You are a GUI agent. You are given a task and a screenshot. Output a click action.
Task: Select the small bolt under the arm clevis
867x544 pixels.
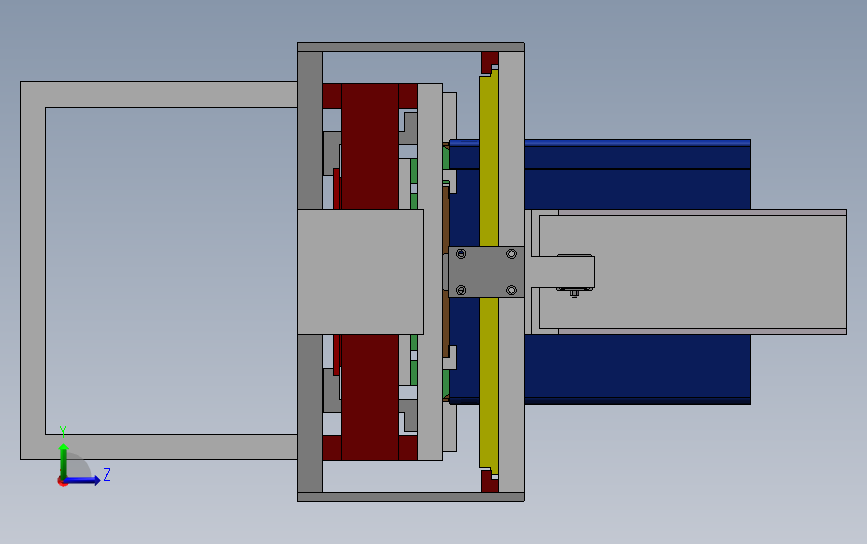click(x=574, y=292)
